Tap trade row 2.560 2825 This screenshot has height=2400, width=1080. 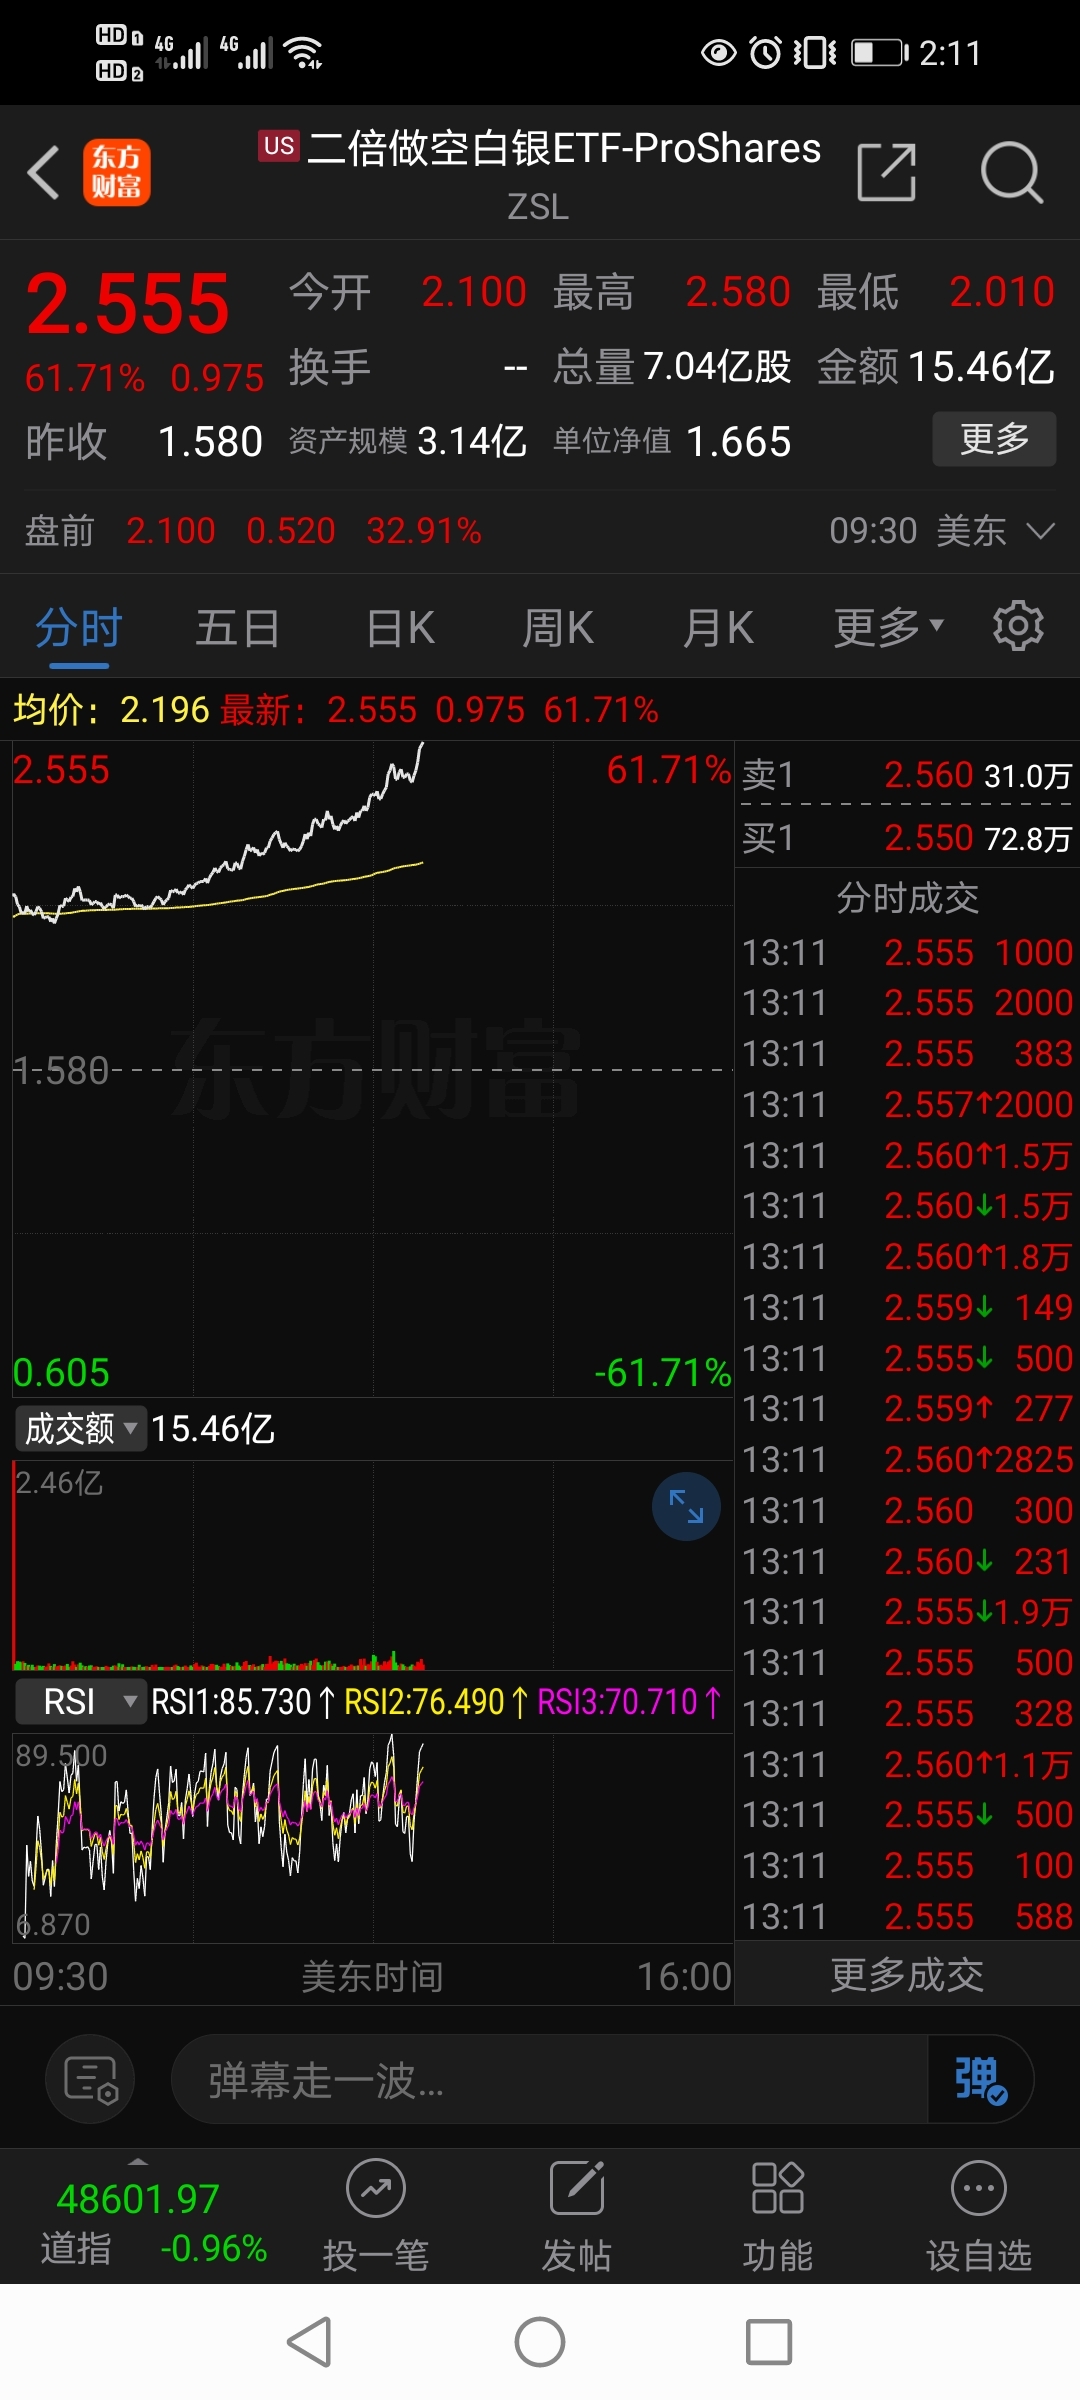pyautogui.click(x=907, y=1460)
